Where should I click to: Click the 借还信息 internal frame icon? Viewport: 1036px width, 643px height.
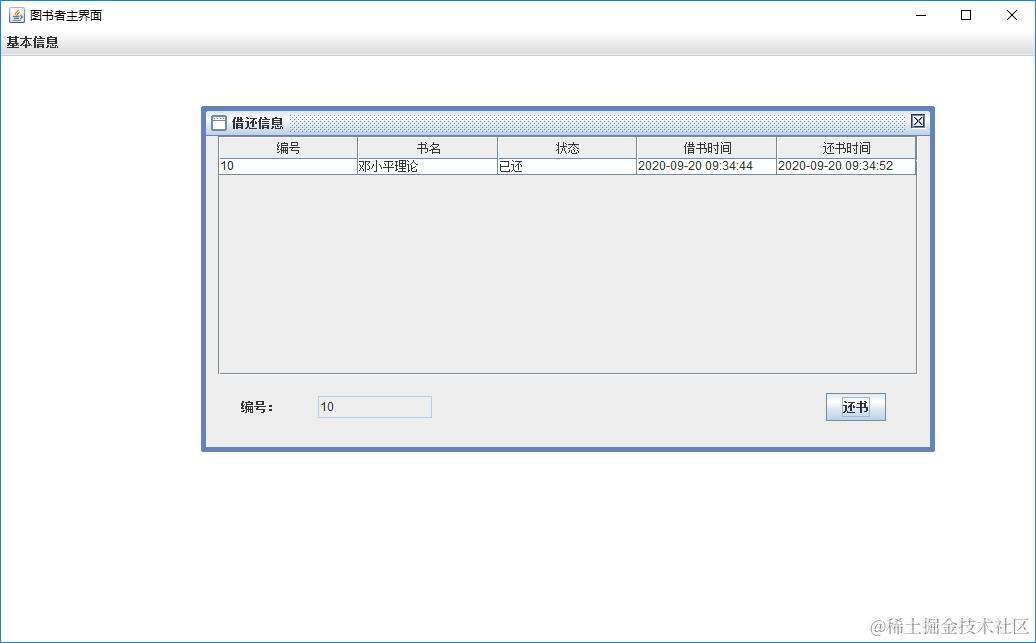tap(219, 122)
